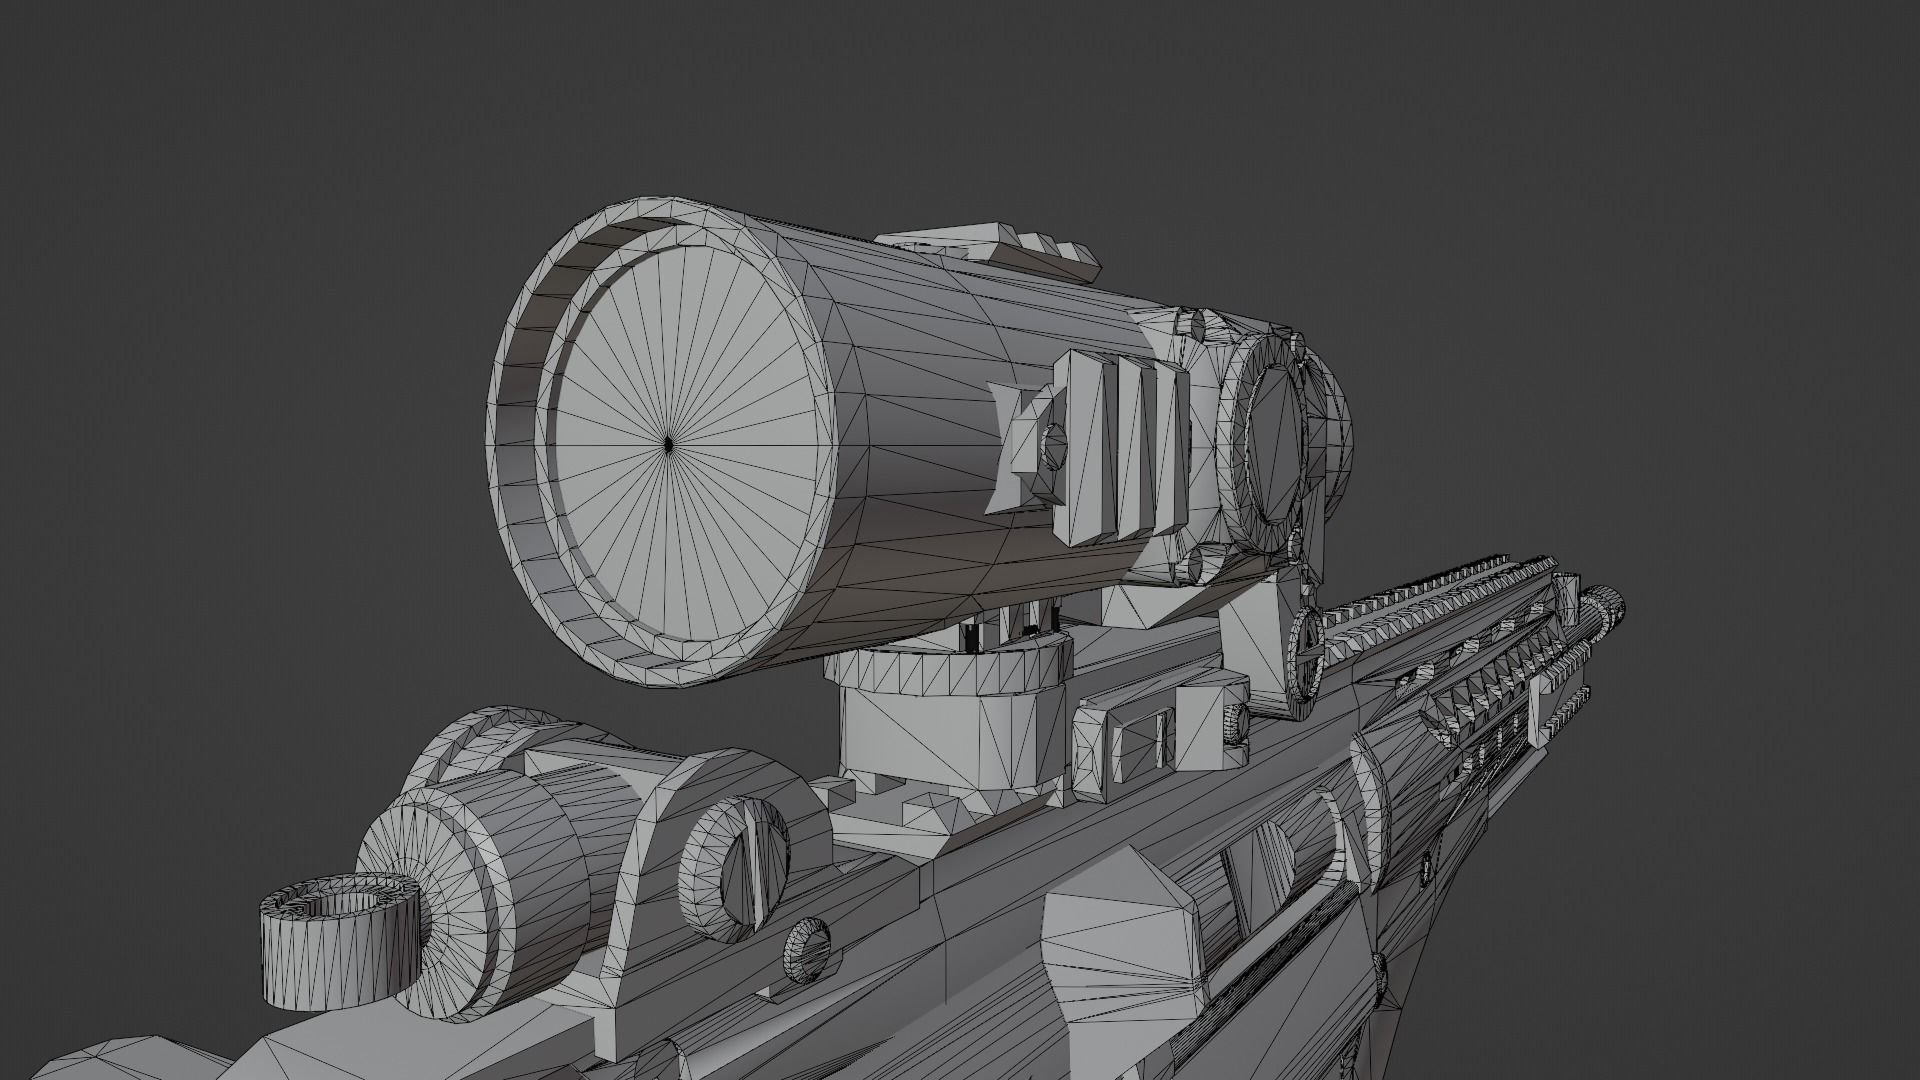Viewport: 1920px width, 1080px height.
Task: Click the ribbed side rail block on scope
Action: click(x=1120, y=450)
